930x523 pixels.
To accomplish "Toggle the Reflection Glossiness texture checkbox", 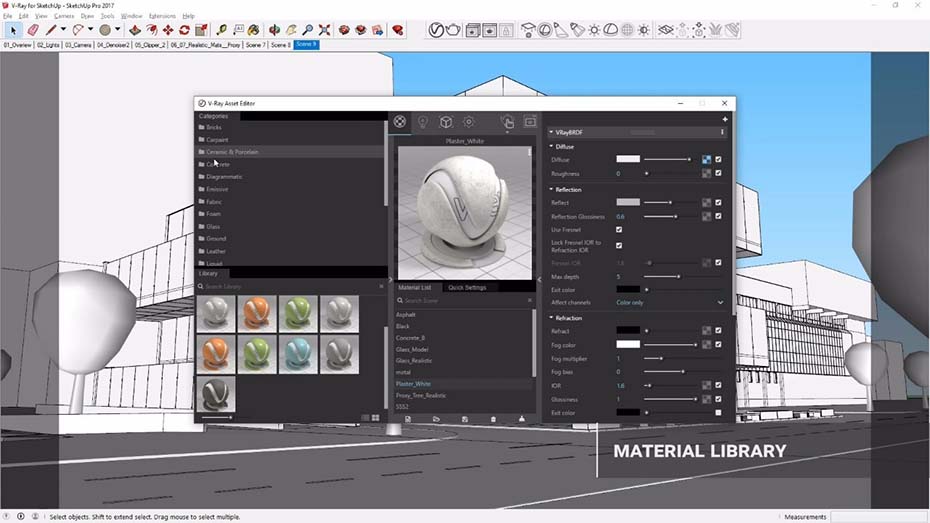I will pyautogui.click(x=718, y=216).
